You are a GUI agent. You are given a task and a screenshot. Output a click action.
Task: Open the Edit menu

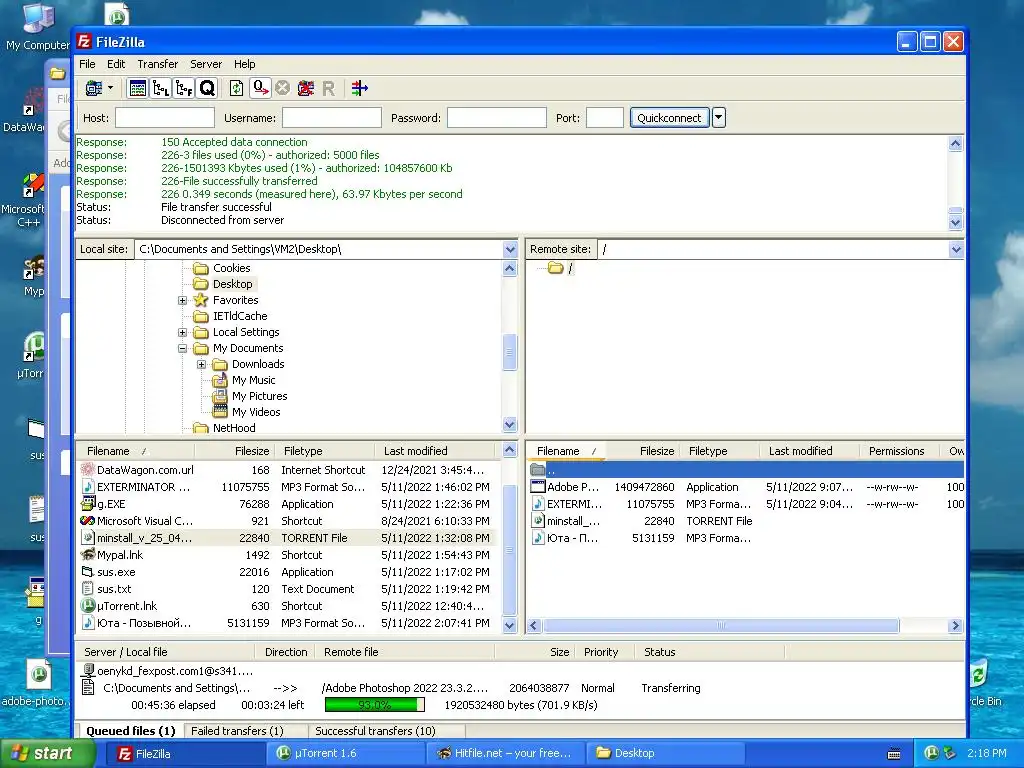coord(116,64)
